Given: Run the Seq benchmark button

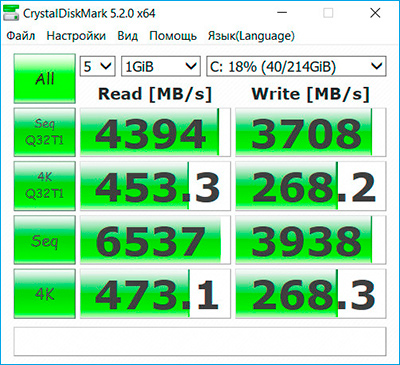Looking at the screenshot, I should (45, 240).
